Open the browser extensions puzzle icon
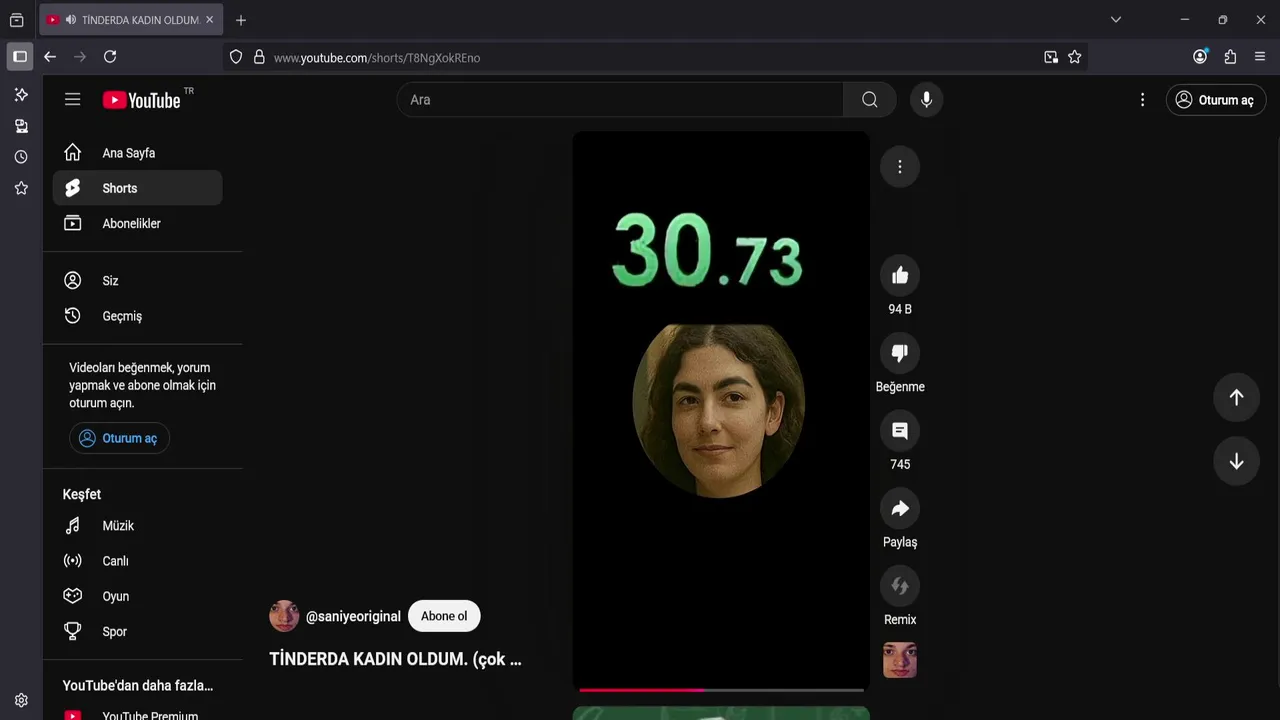This screenshot has width=1280, height=720. 1230,57
